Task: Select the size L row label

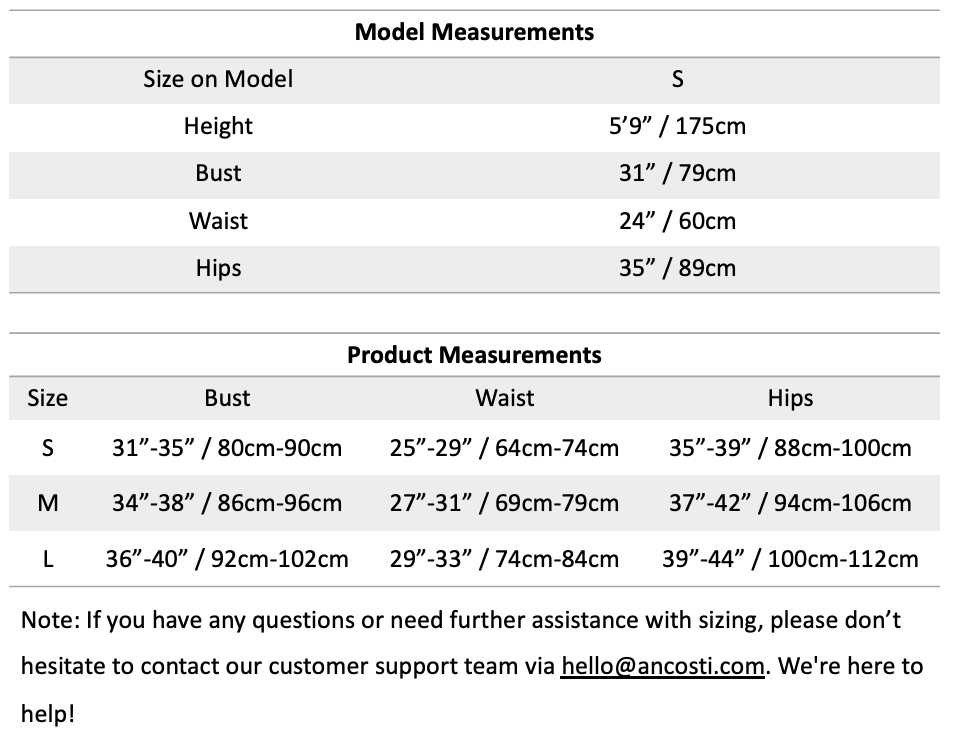Action: tap(47, 559)
